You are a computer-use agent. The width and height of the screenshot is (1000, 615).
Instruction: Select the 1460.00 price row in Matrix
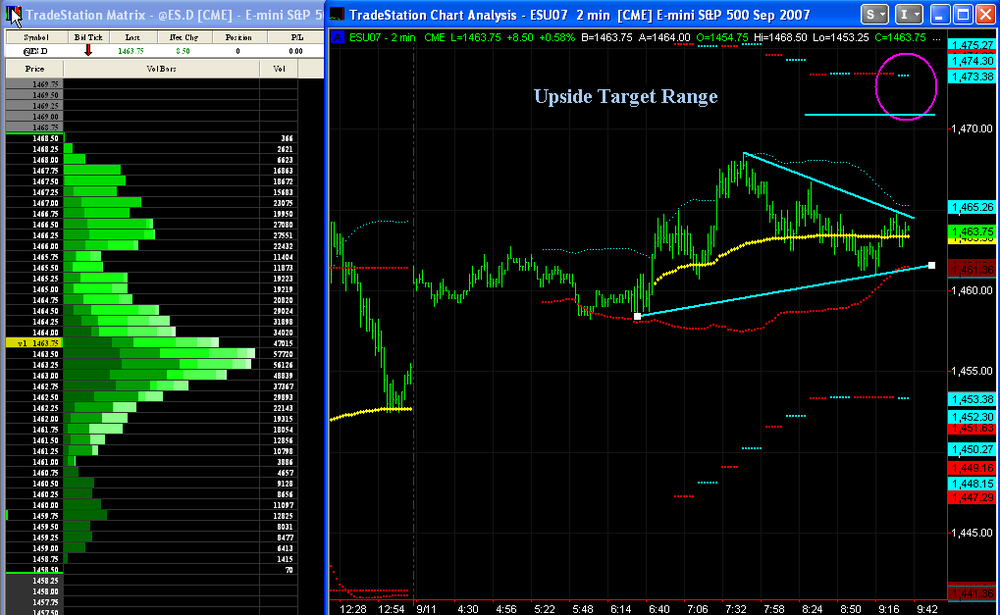point(34,505)
